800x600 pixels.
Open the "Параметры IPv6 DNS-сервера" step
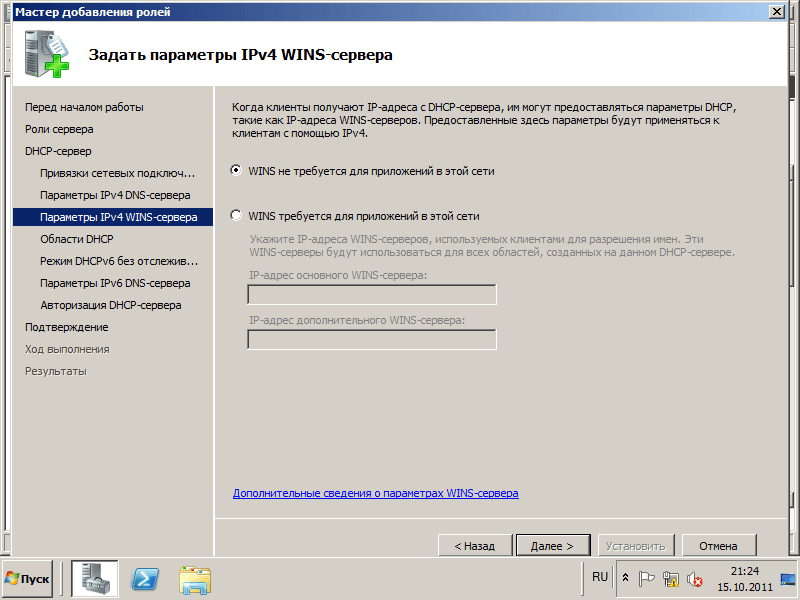(x=115, y=283)
